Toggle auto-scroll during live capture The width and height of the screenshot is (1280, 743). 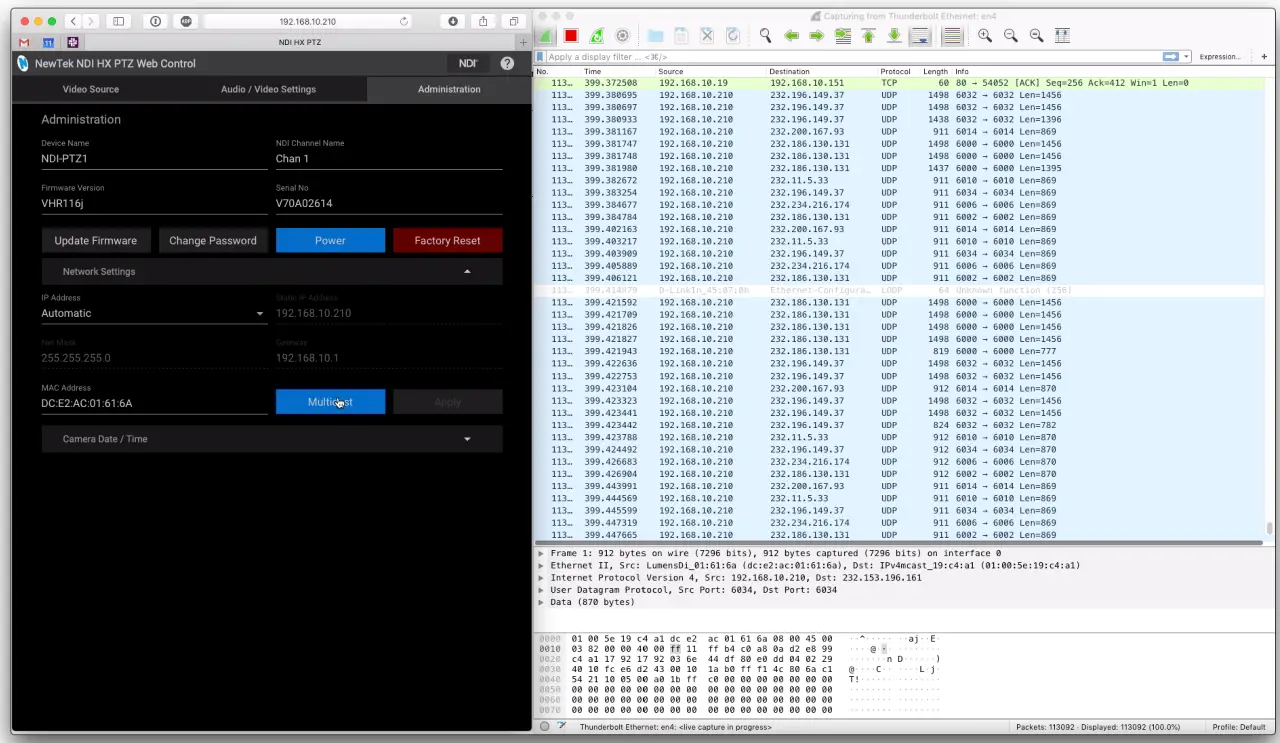[920, 36]
